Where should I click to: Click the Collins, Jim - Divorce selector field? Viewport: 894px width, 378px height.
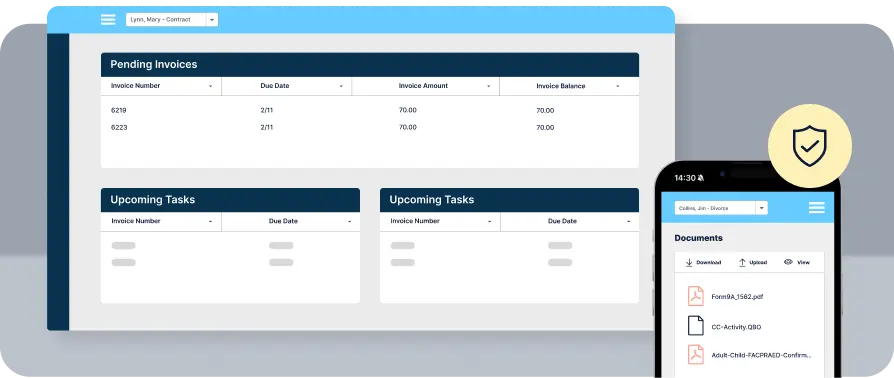click(x=721, y=208)
